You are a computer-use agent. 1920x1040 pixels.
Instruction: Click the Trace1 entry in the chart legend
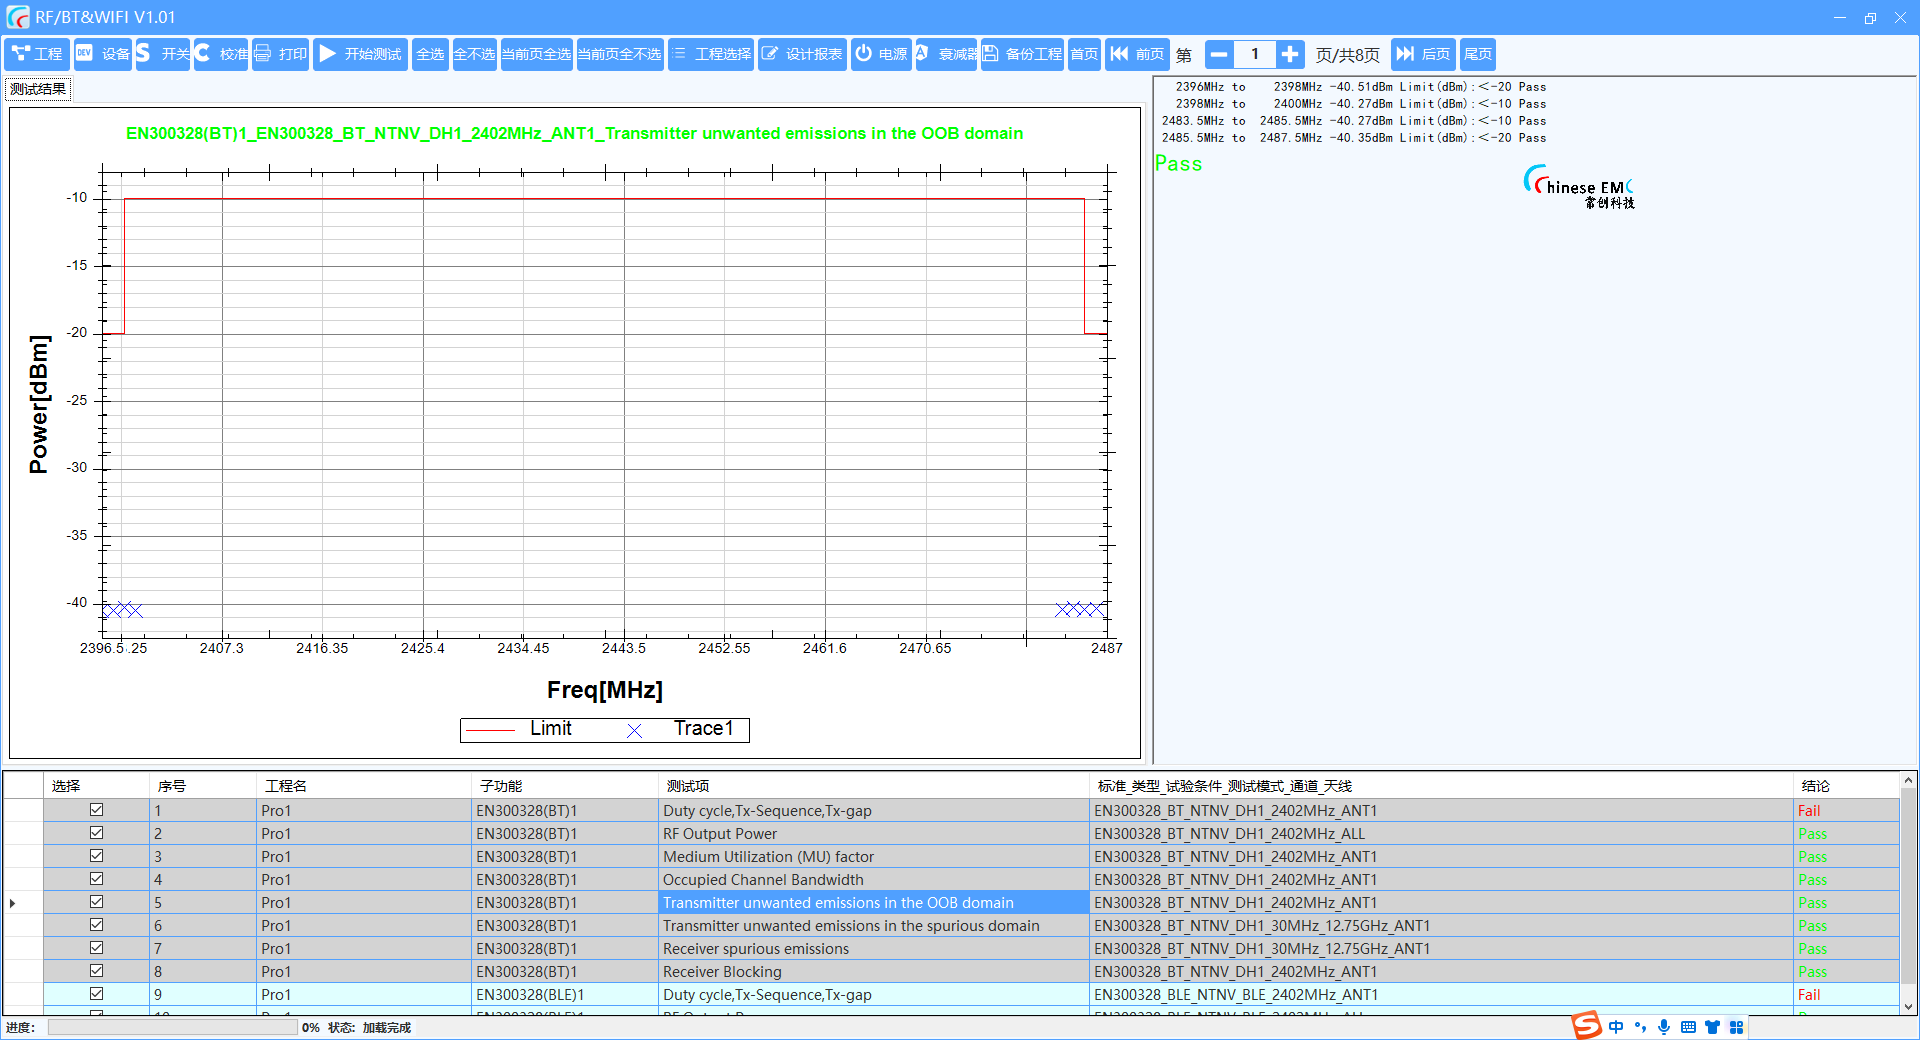click(682, 729)
